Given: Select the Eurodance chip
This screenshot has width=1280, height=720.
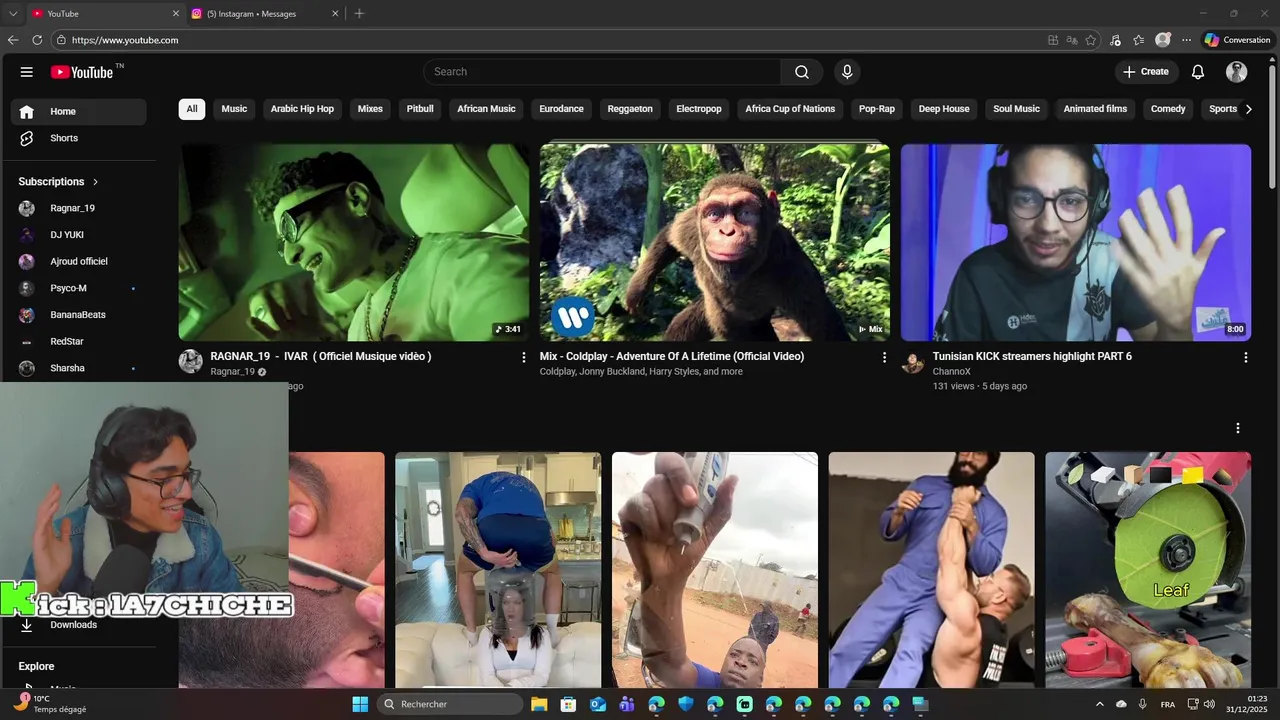Looking at the screenshot, I should coord(561,109).
